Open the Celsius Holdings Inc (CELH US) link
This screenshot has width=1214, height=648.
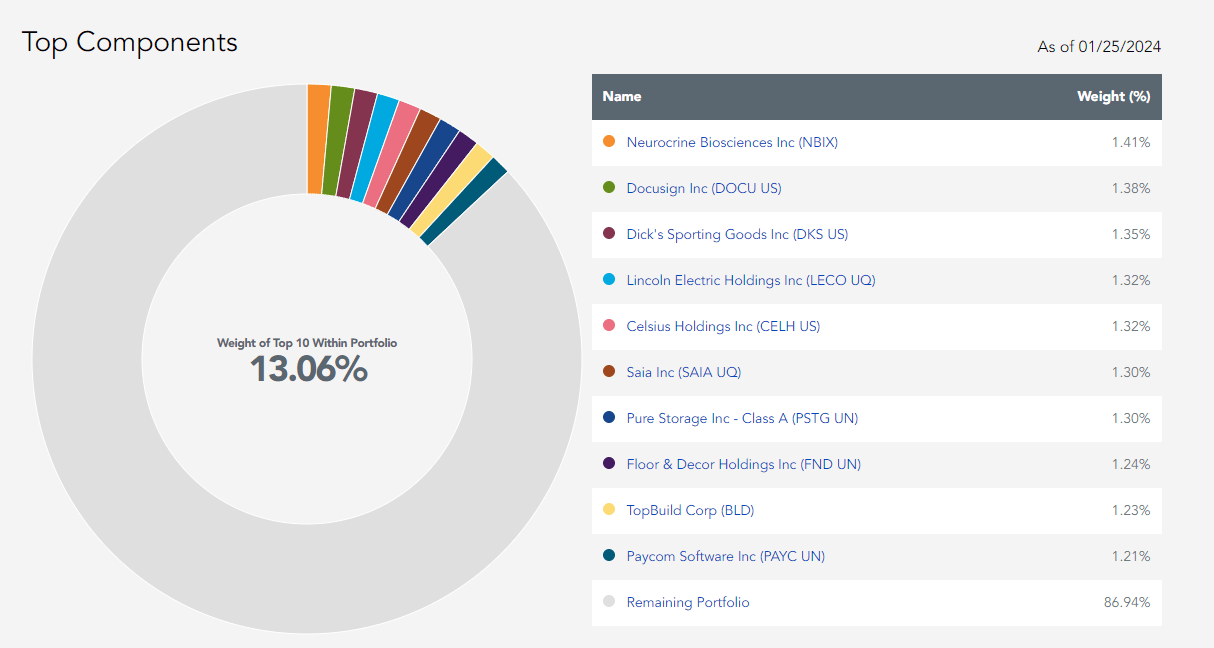coord(721,326)
